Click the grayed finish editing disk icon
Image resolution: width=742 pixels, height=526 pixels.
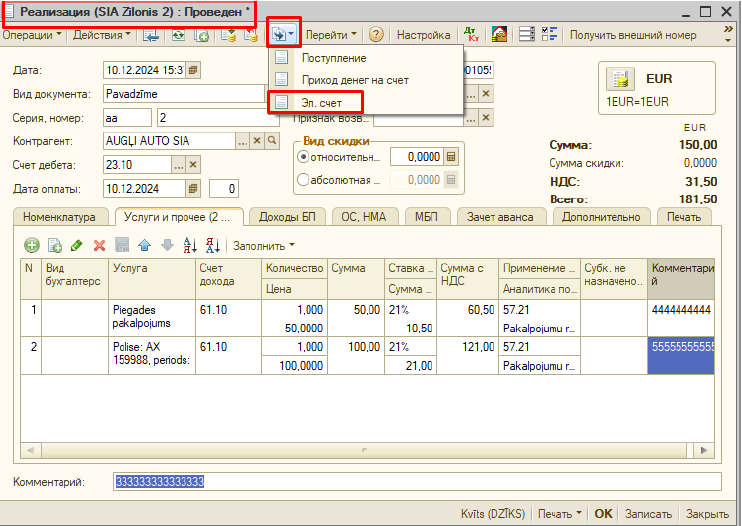(122, 245)
